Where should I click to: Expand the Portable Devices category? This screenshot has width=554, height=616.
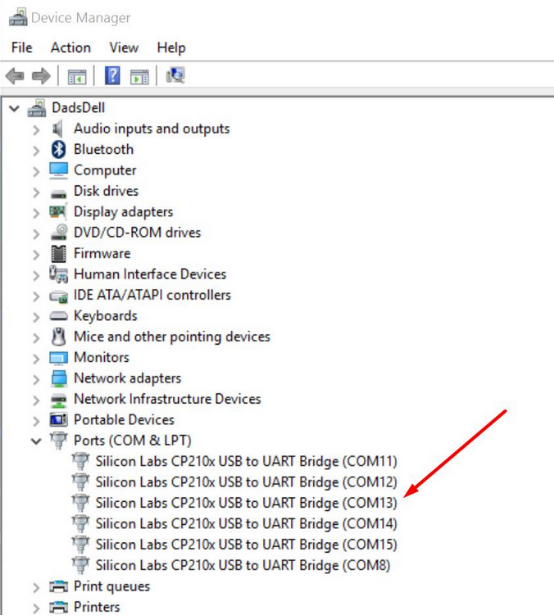pos(36,421)
